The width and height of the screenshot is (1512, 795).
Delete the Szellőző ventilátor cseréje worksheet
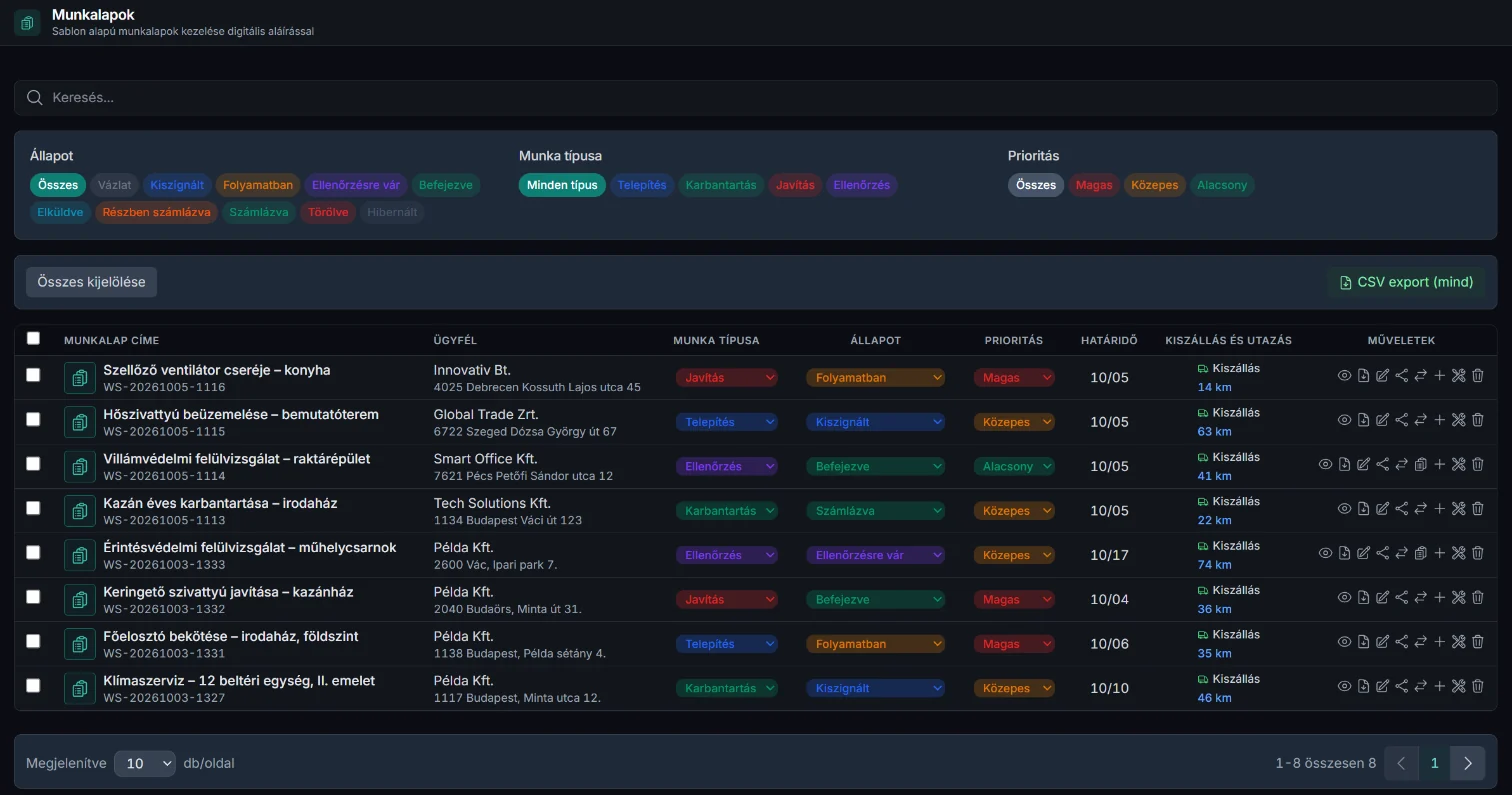[1477, 376]
